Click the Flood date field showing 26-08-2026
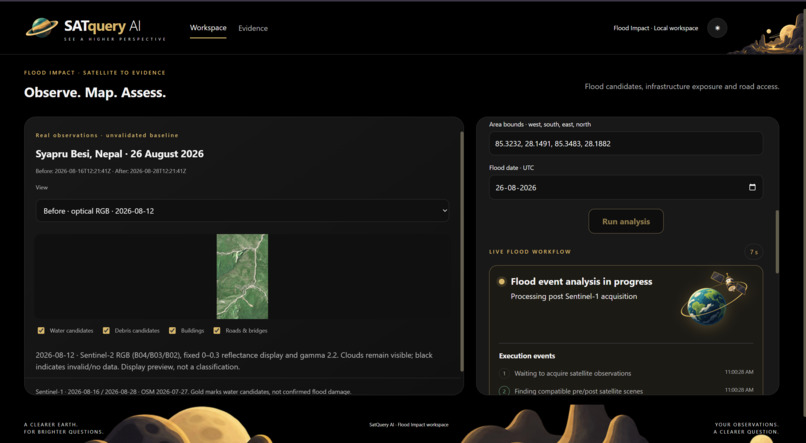Image resolution: width=806 pixels, height=443 pixels. [626, 188]
